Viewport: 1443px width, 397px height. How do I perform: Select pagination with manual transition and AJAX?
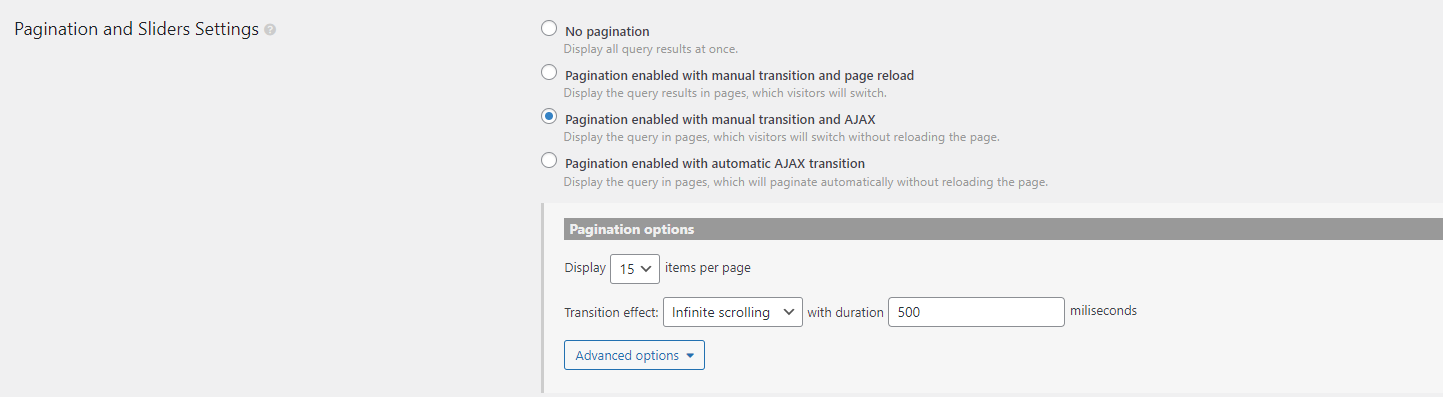tap(549, 117)
